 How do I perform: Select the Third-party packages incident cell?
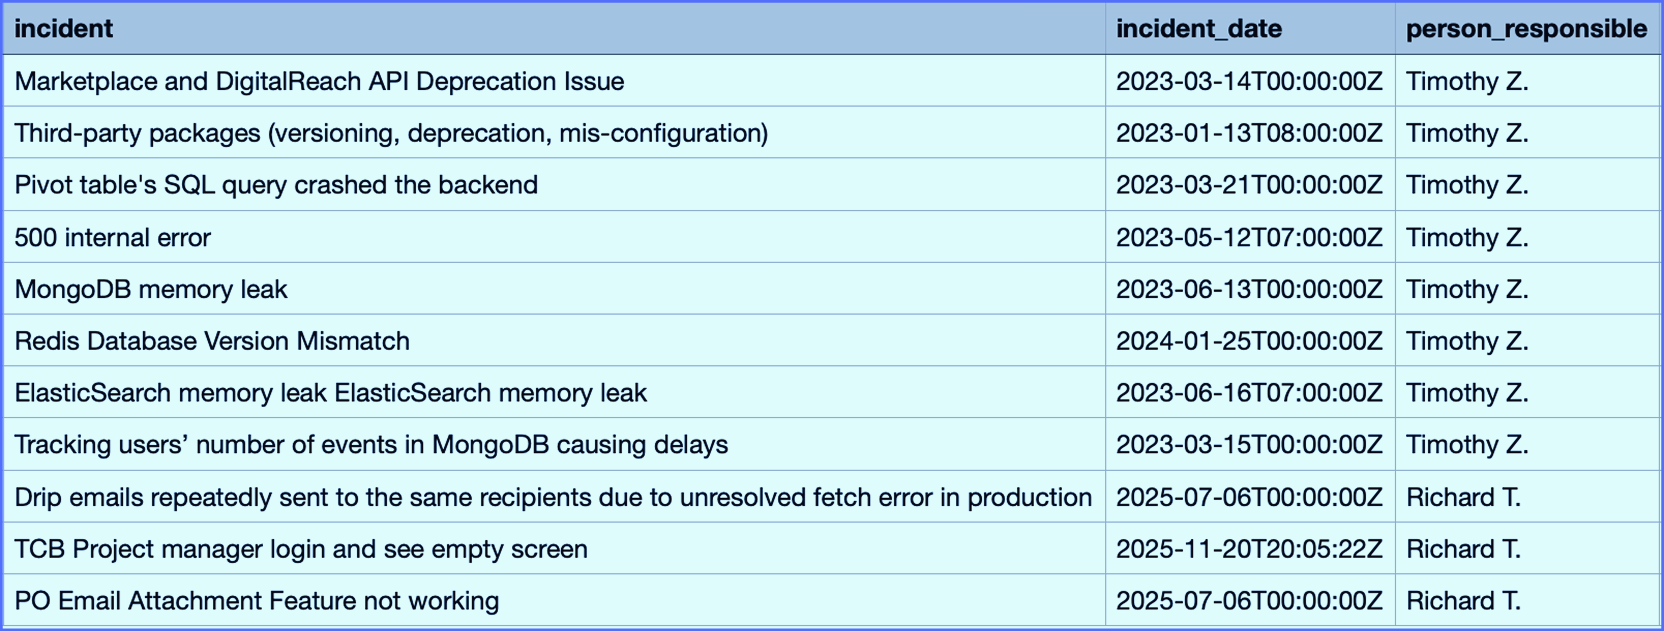coord(391,133)
